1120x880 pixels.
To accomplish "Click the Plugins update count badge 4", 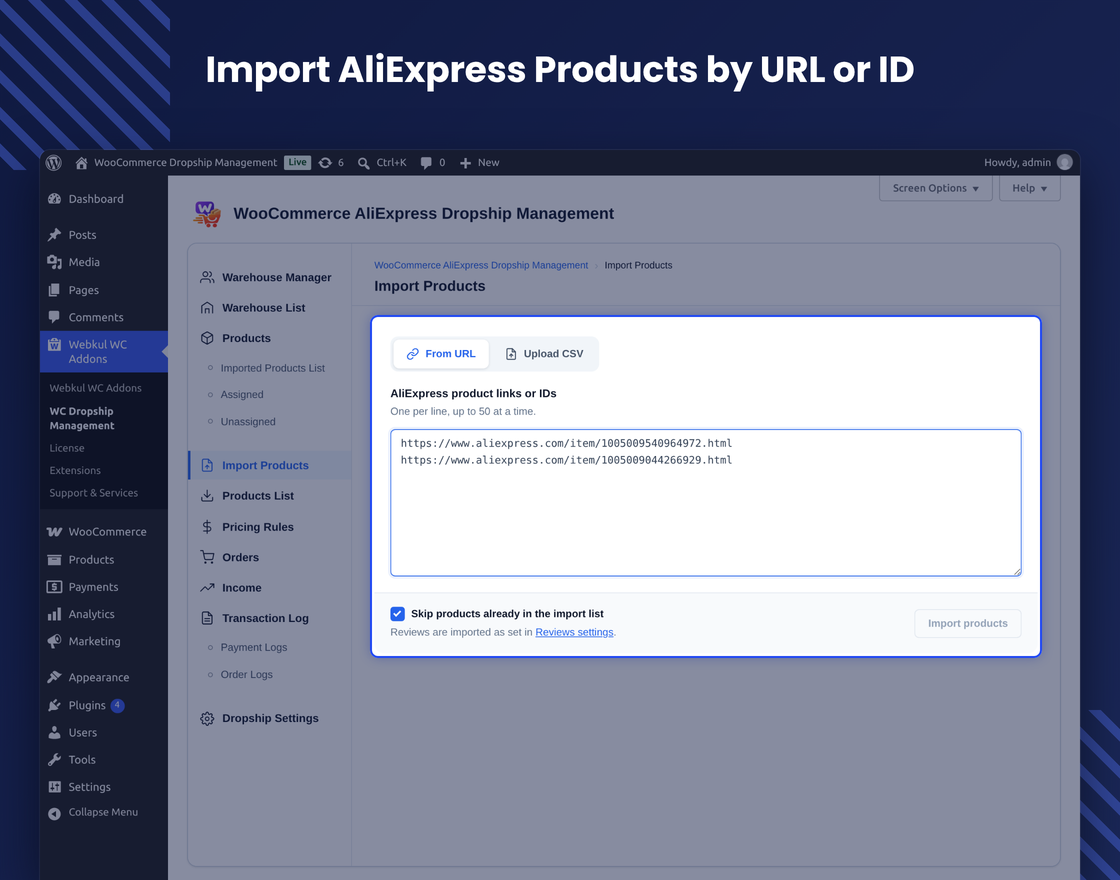I will point(117,705).
